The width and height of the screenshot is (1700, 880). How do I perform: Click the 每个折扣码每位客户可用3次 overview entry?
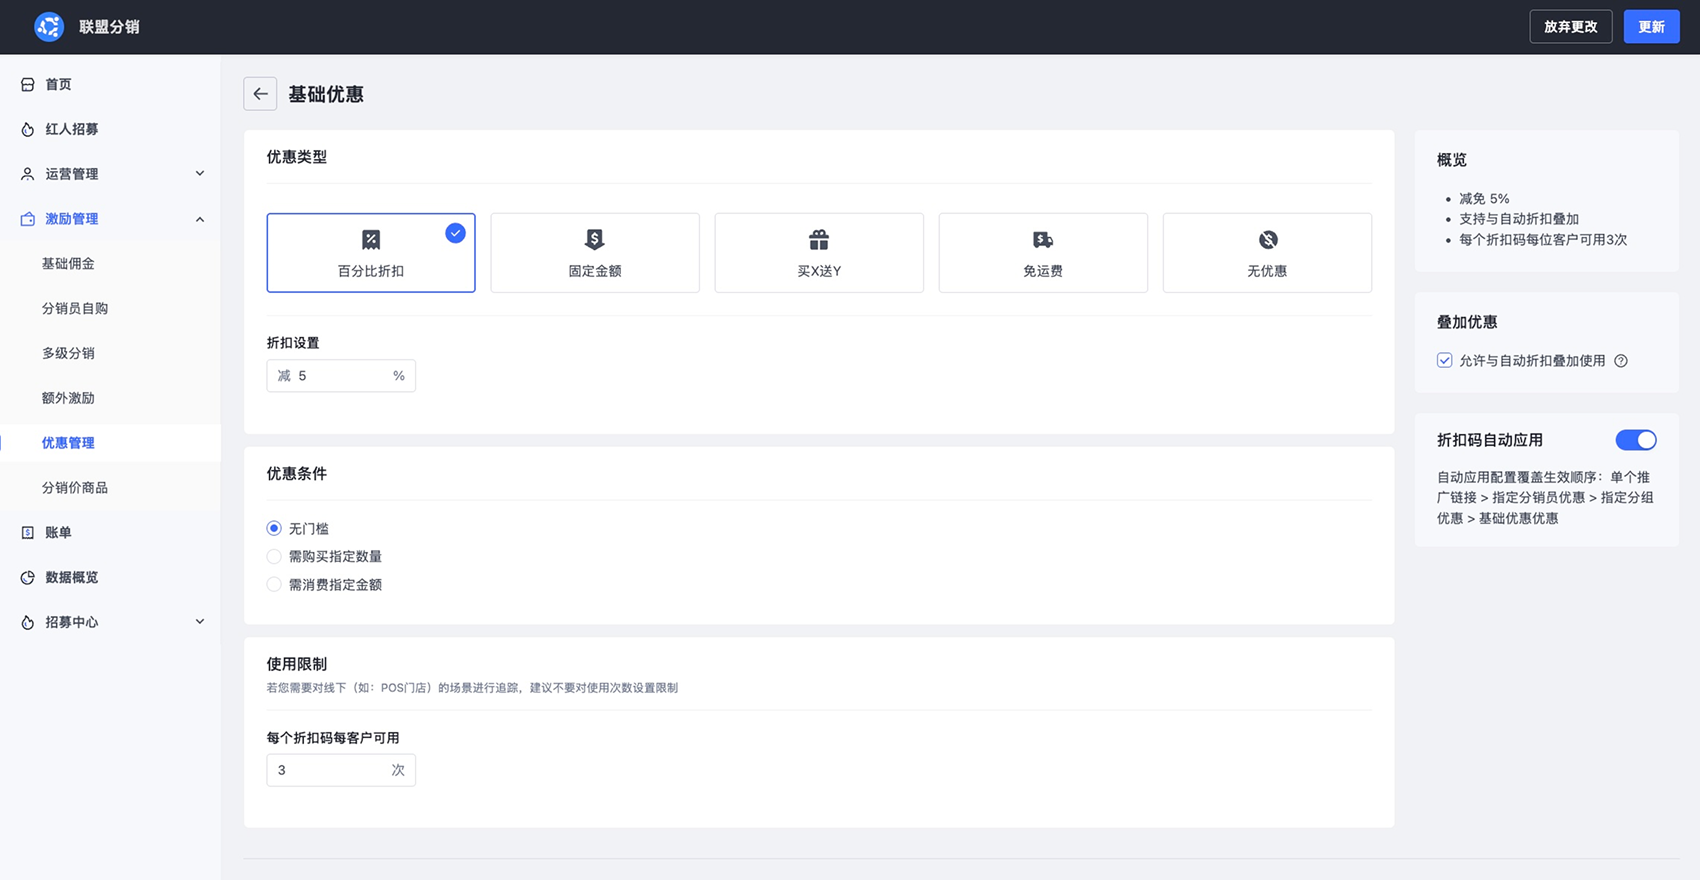point(1543,240)
